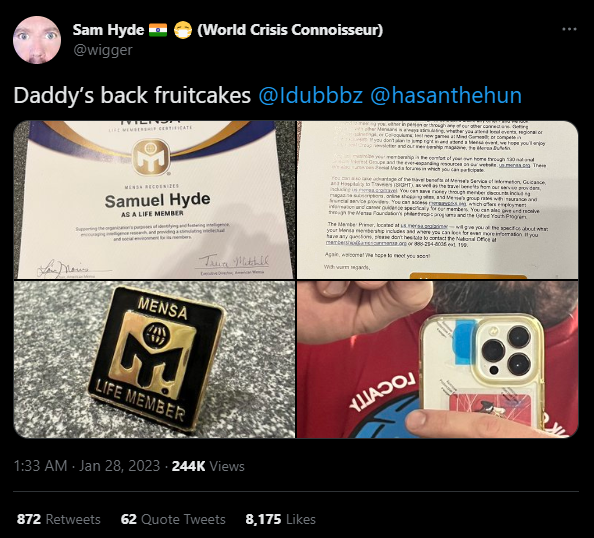The width and height of the screenshot is (594, 538).
Task: Open the @hasanthehun mention link
Action: (446, 95)
